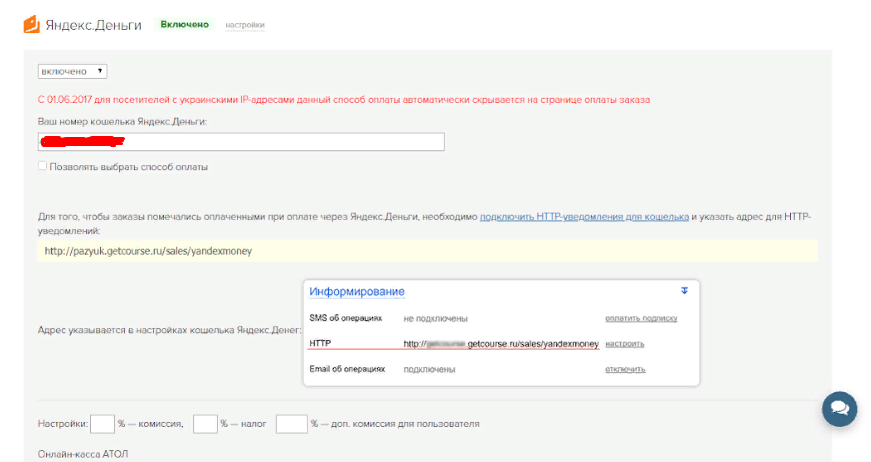Click the Настройки label before the commission fields
Screen dimensions: 871x462
tap(63, 424)
